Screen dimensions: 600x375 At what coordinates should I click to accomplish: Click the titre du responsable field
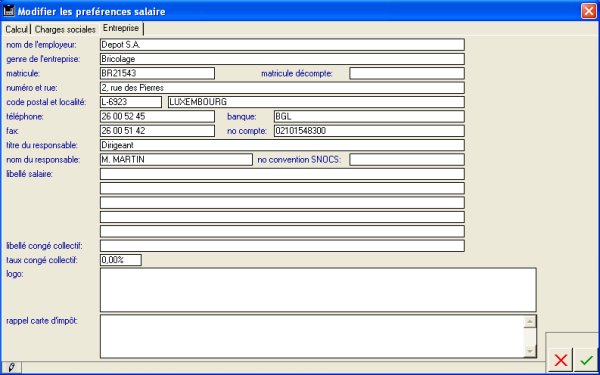click(282, 145)
